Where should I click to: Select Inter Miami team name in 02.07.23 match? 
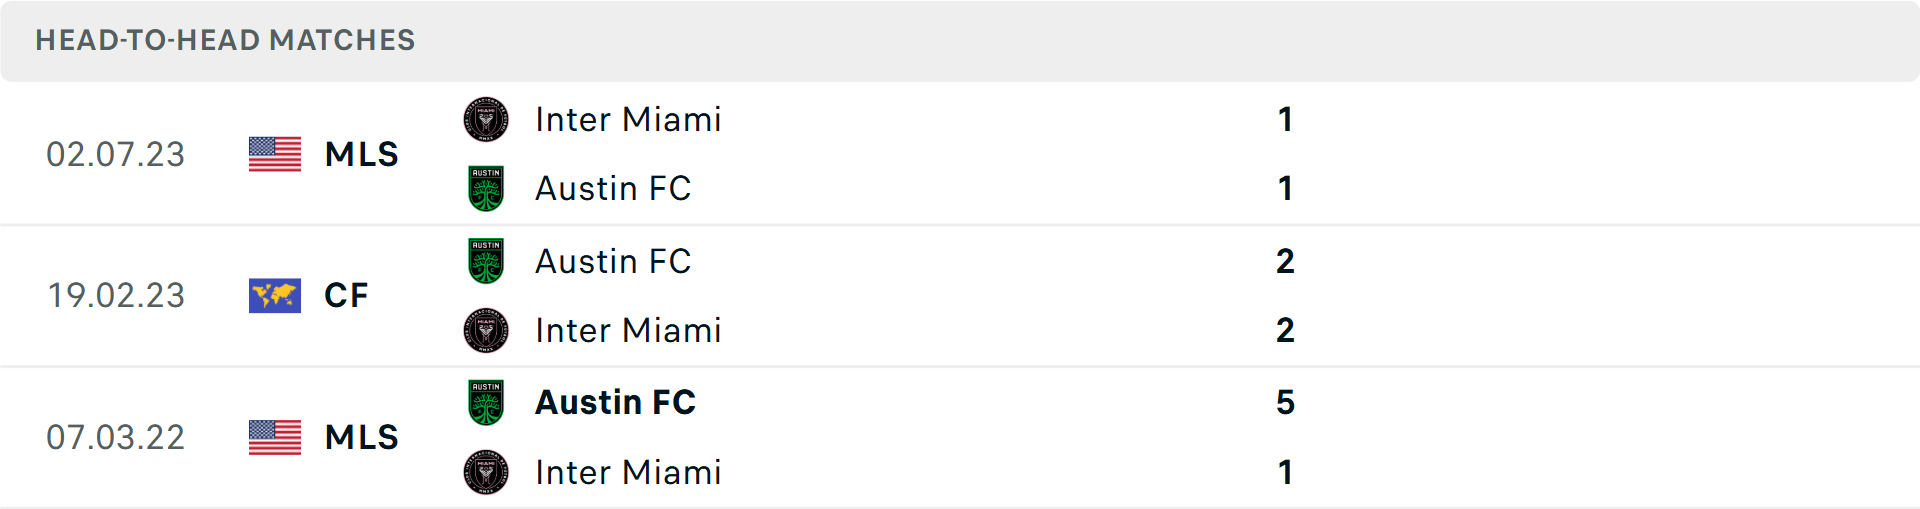coord(628,120)
